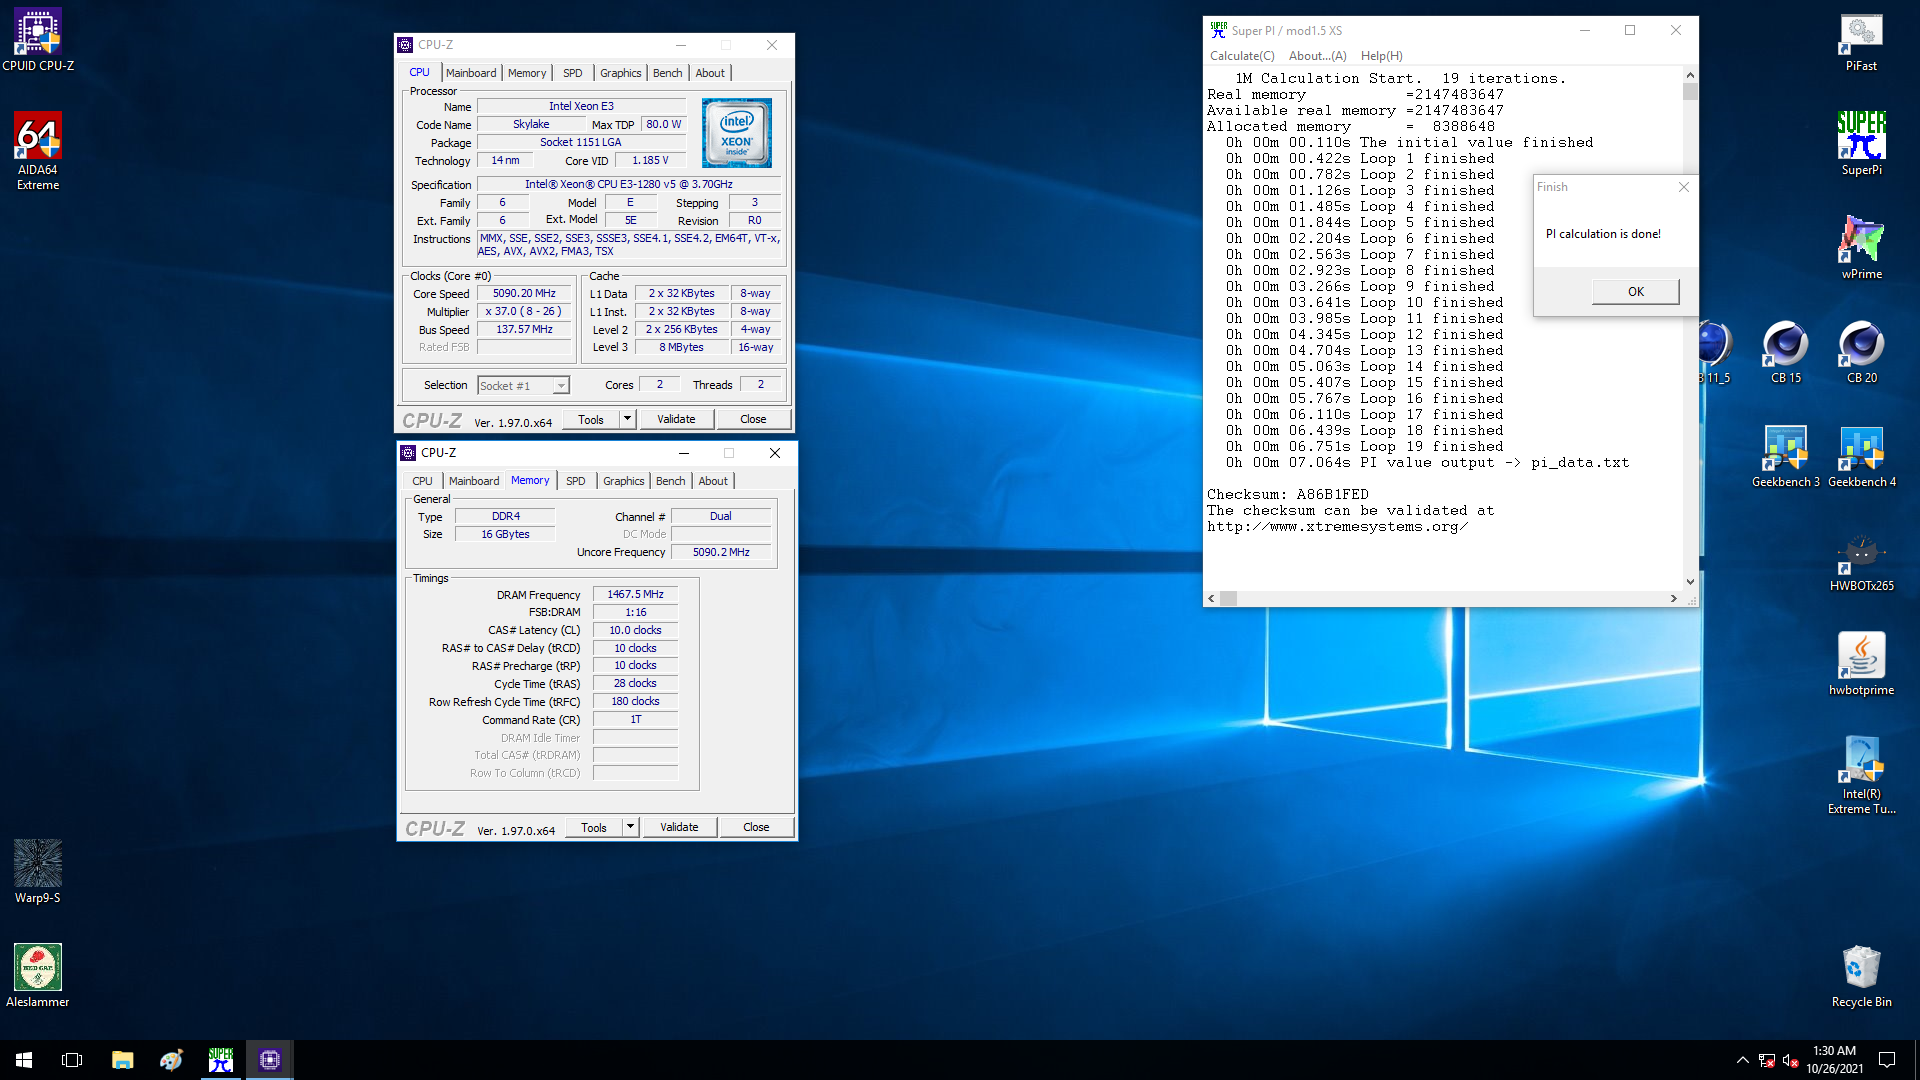Click Close button in bottom CPU-Z window
Image resolution: width=1920 pixels, height=1080 pixels.
[x=756, y=827]
